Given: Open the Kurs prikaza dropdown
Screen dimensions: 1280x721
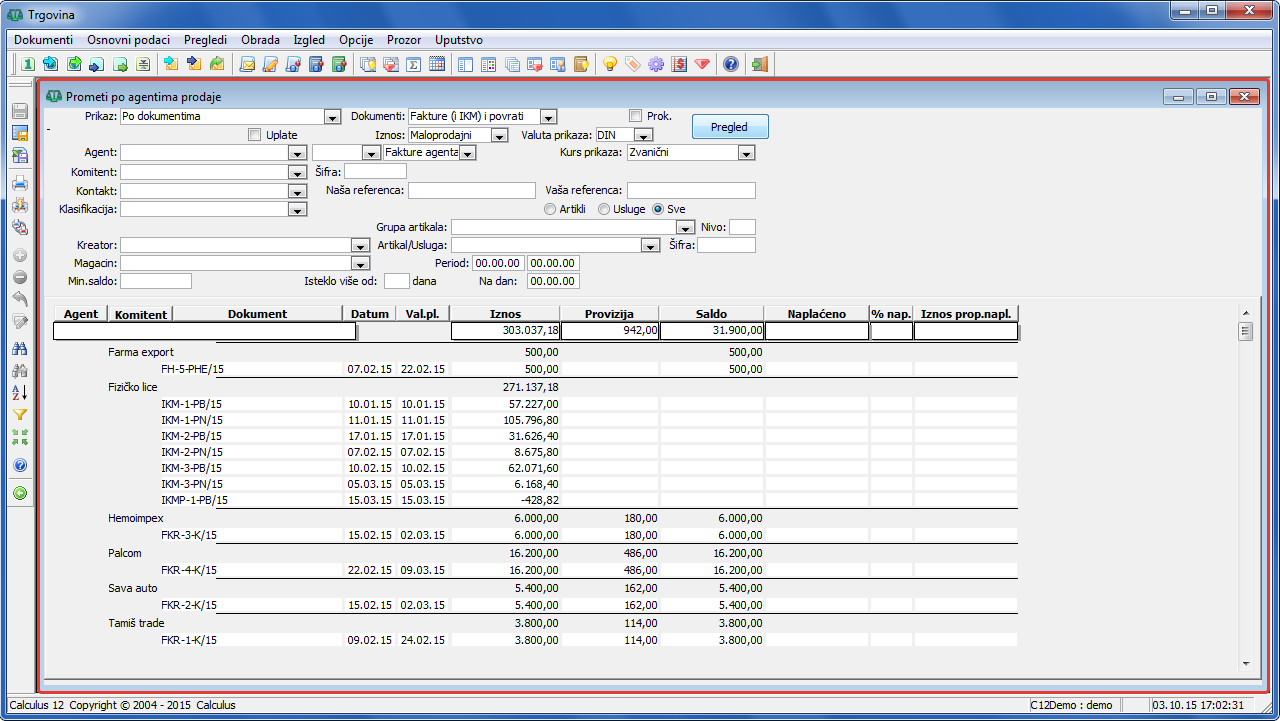Looking at the screenshot, I should pyautogui.click(x=746, y=153).
